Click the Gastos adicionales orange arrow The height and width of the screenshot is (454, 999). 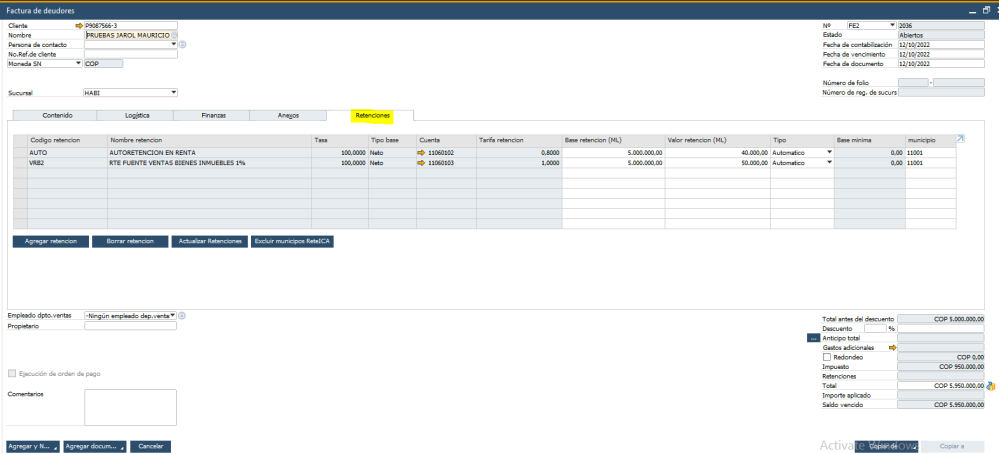[x=892, y=347]
